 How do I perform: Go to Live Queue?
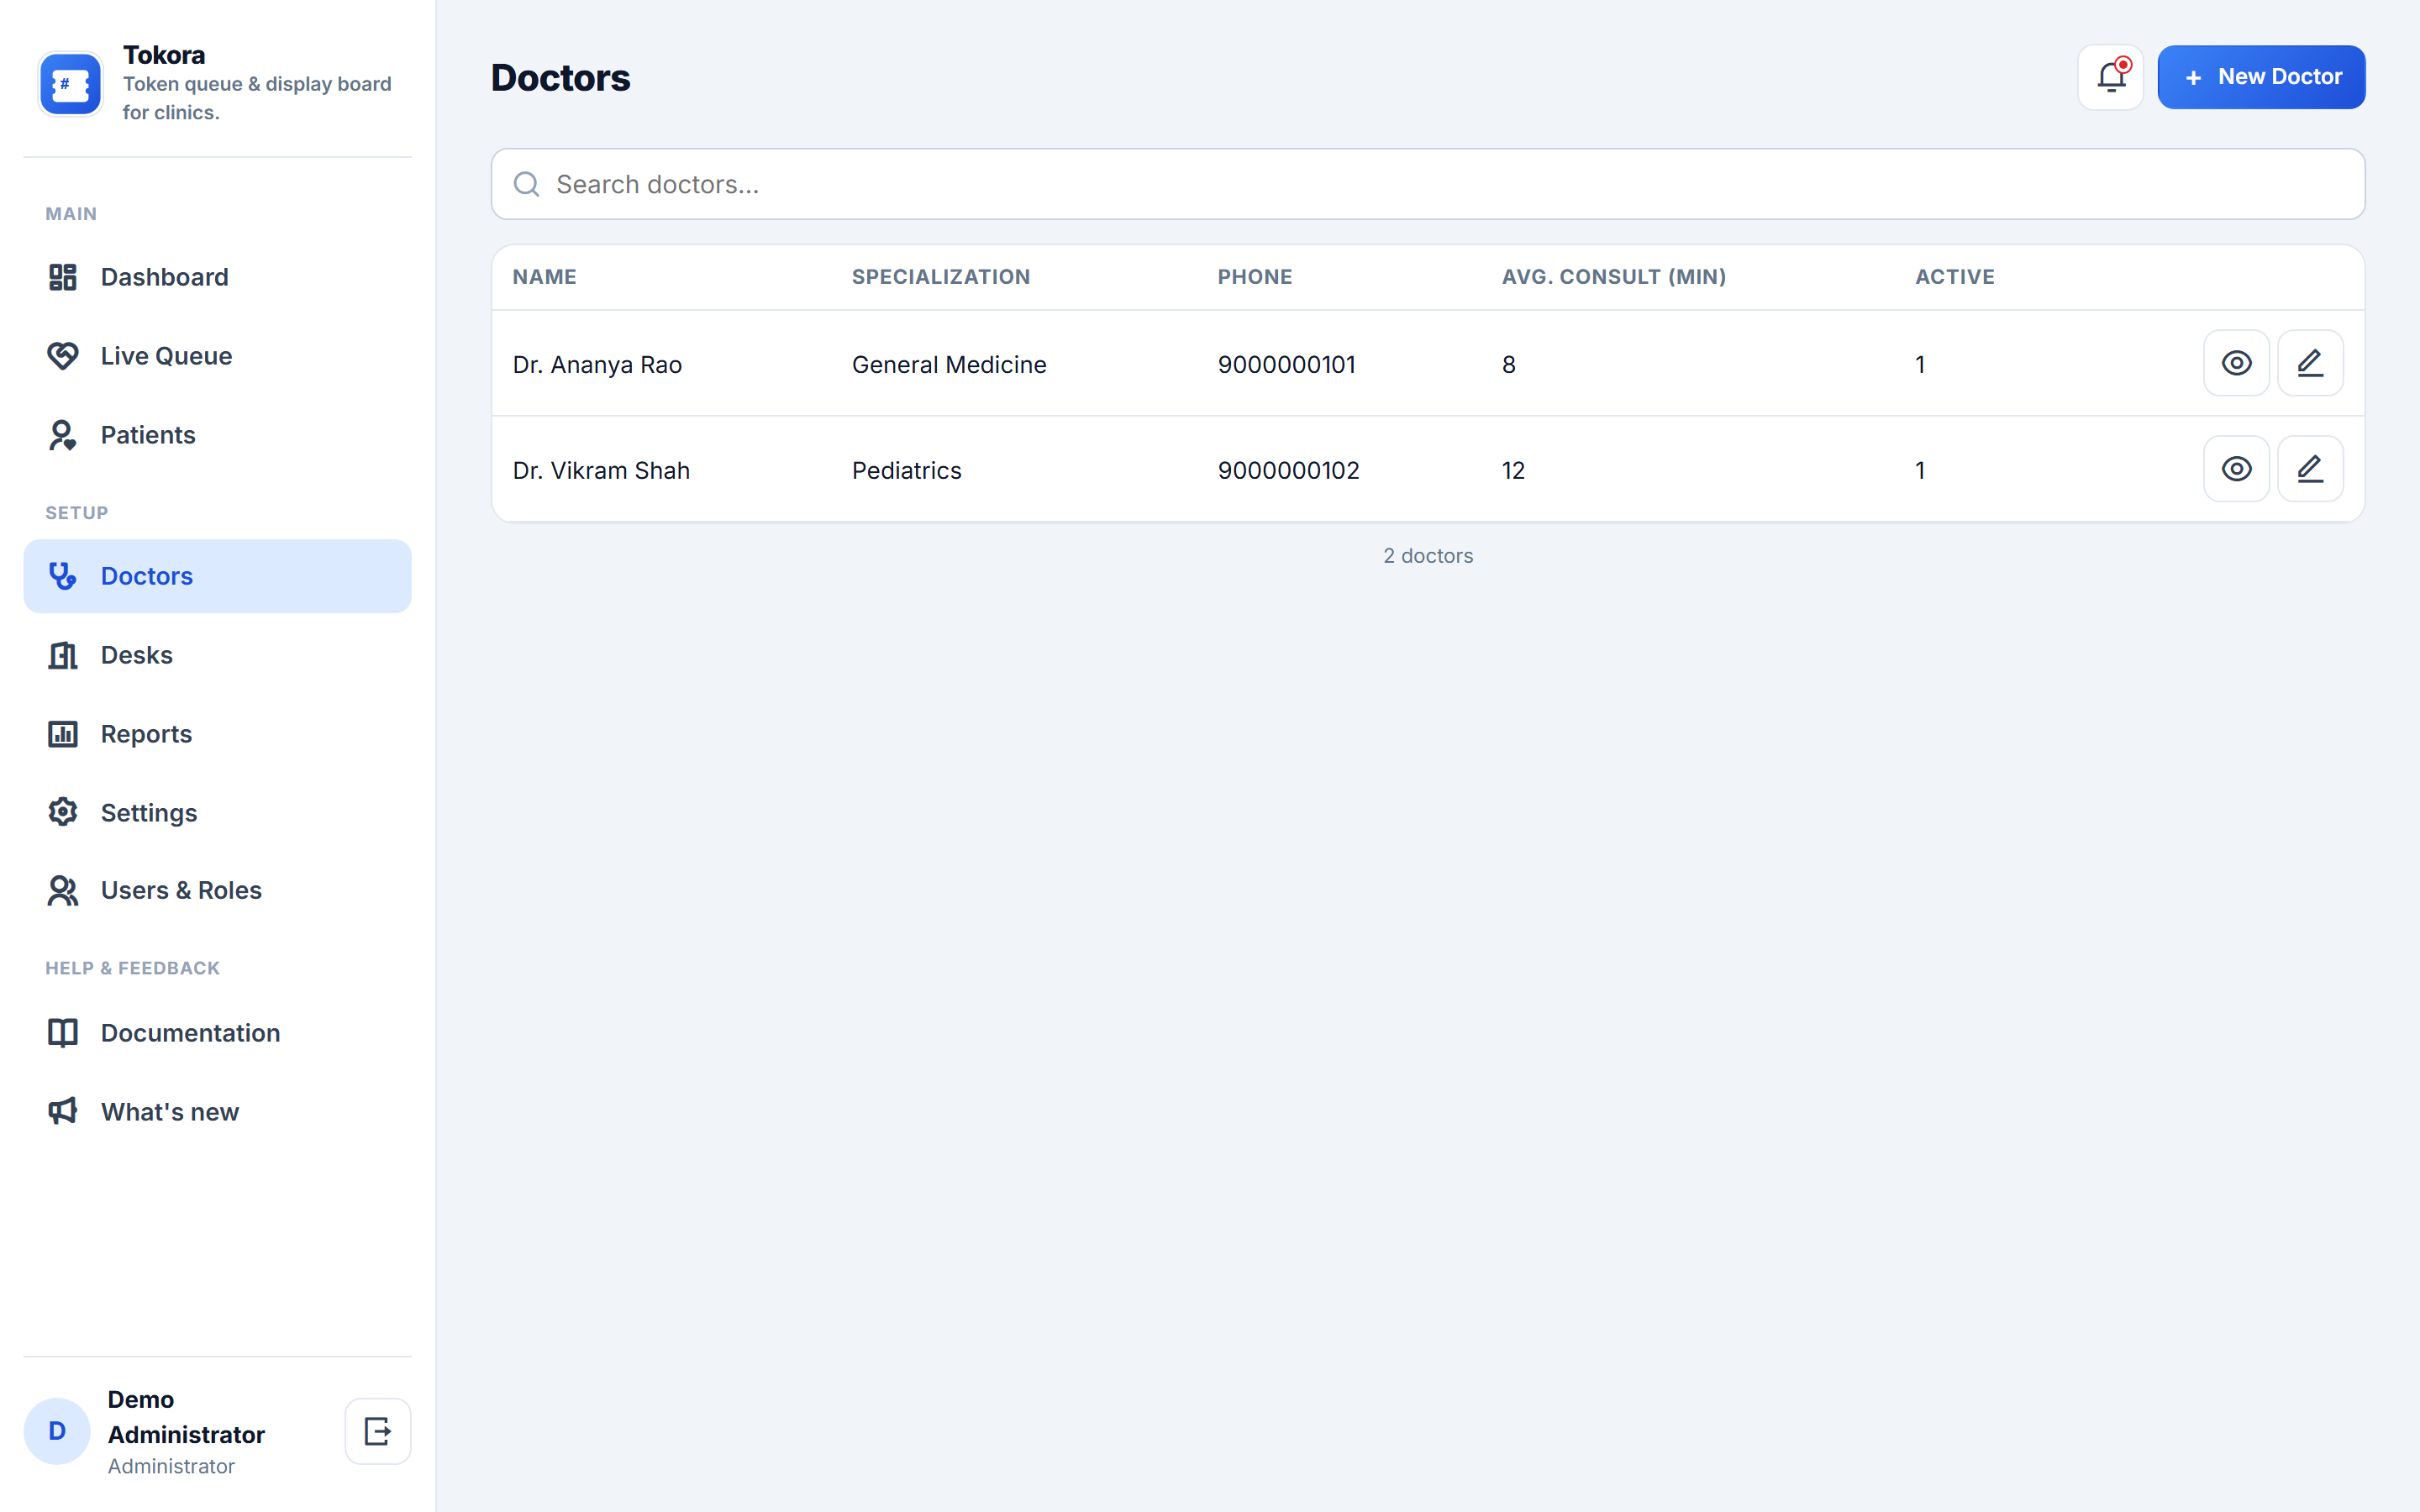coord(217,356)
